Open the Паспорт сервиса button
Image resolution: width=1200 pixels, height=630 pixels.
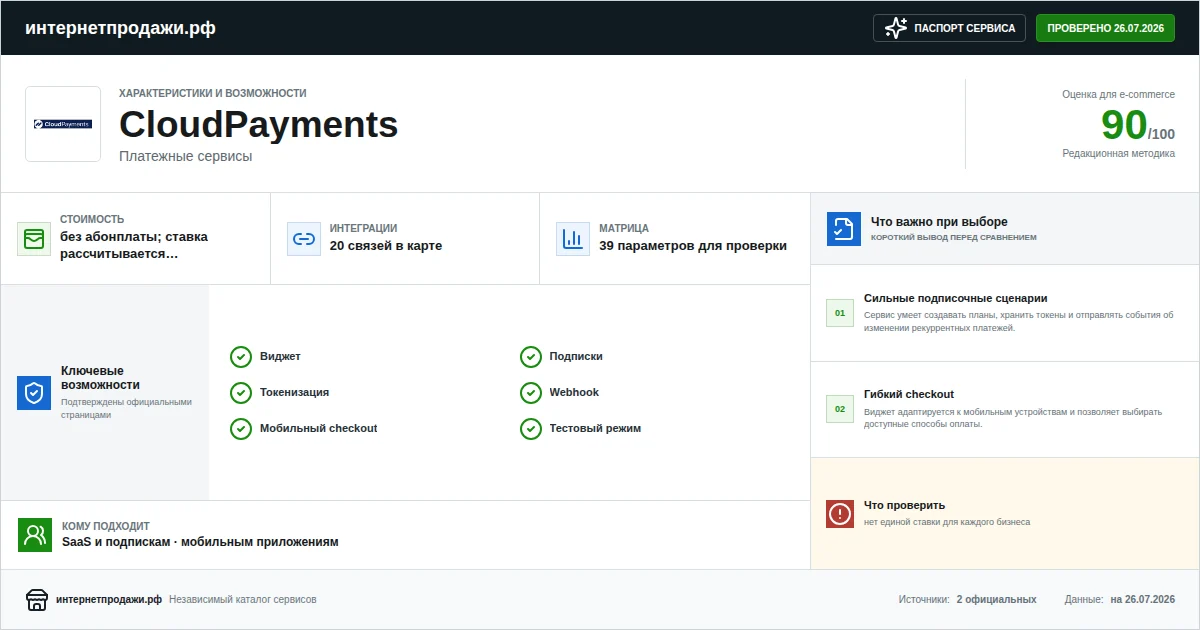click(x=950, y=28)
